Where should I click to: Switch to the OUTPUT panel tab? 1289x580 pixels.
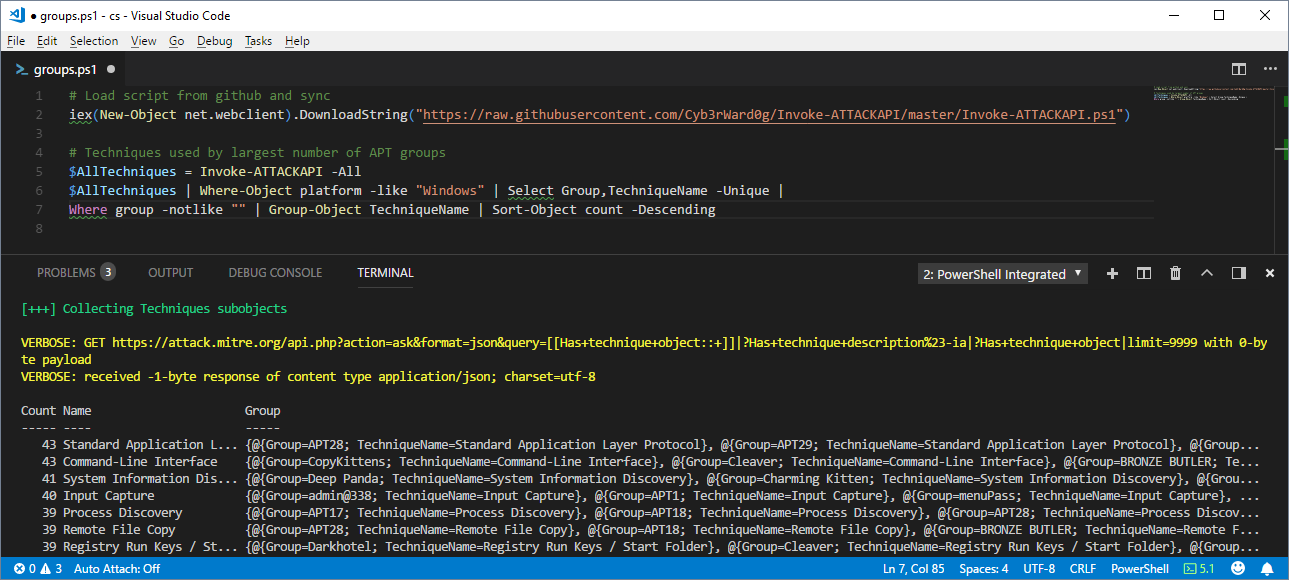tap(171, 272)
